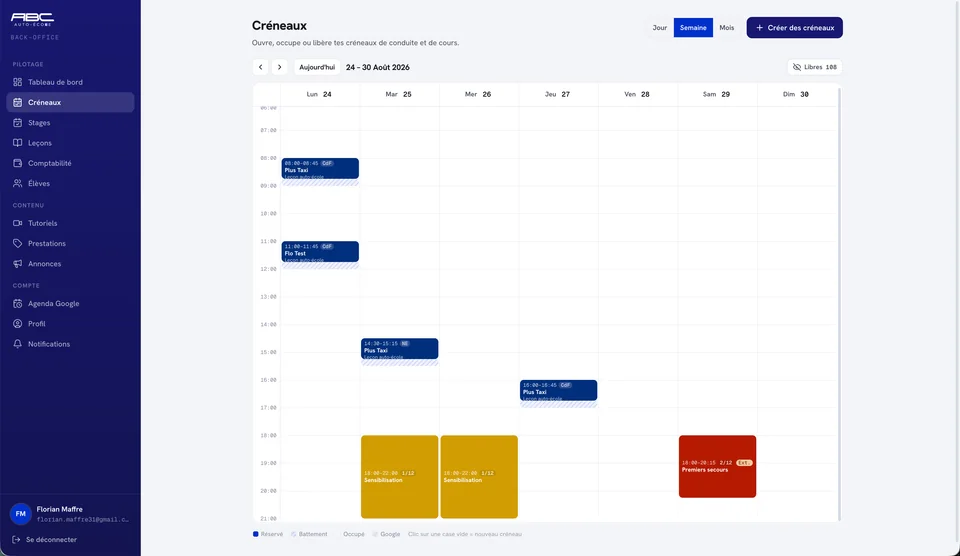The width and height of the screenshot is (960, 556).
Task: Go to Leçons section
Action: click(x=70, y=143)
